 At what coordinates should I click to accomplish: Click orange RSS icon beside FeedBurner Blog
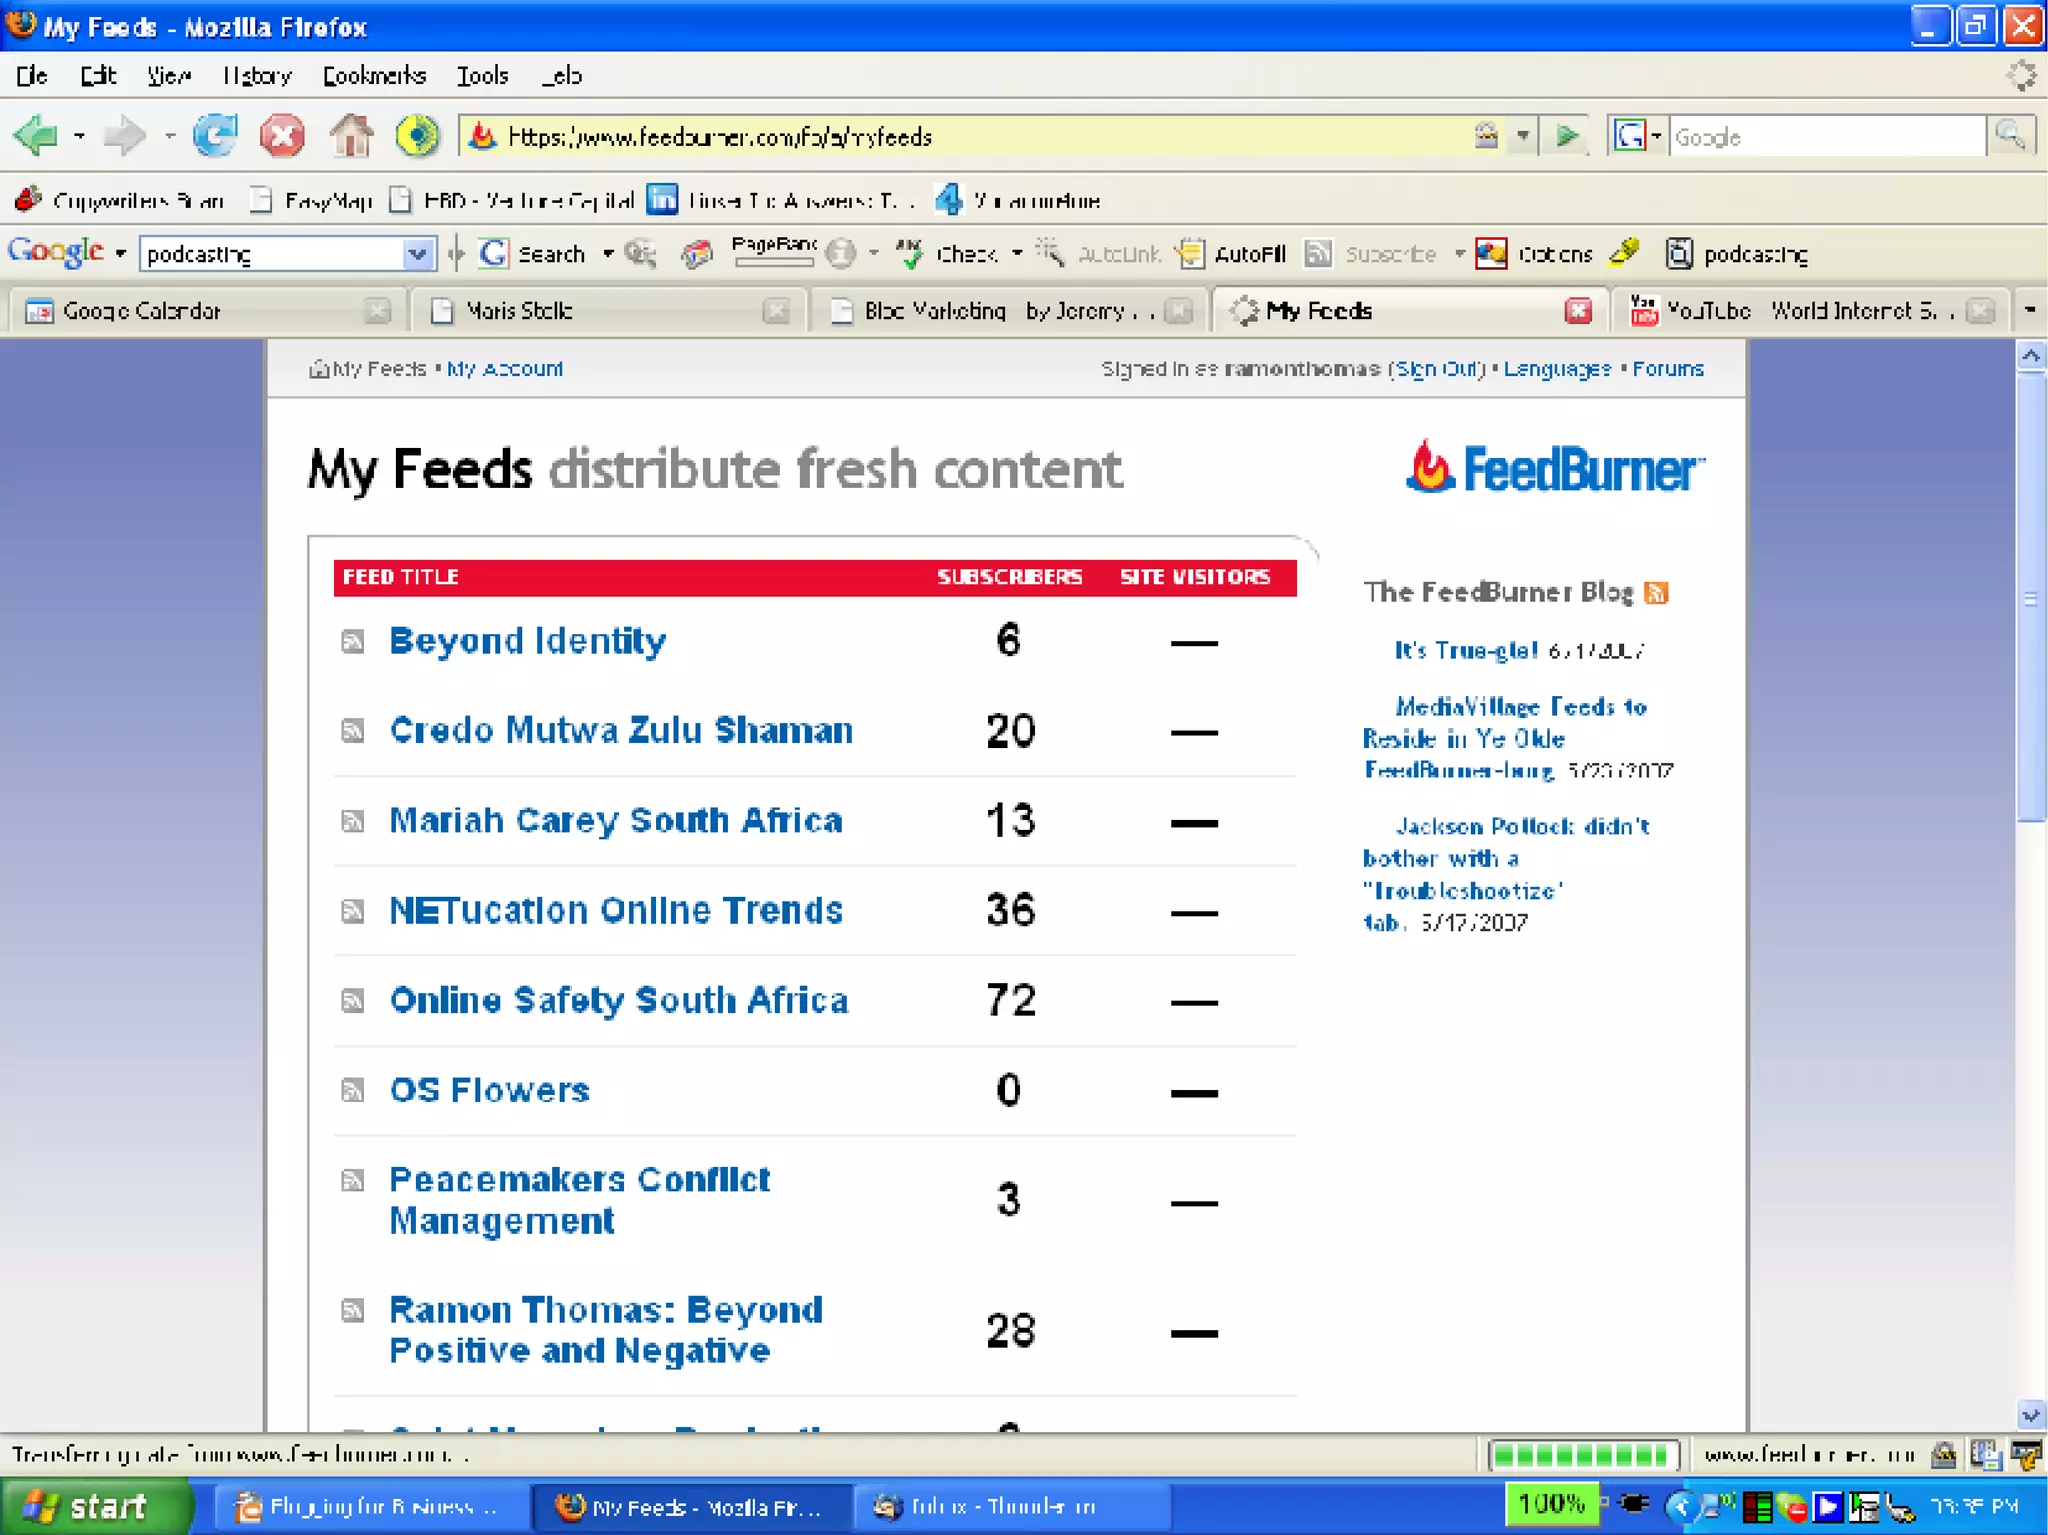click(1656, 593)
